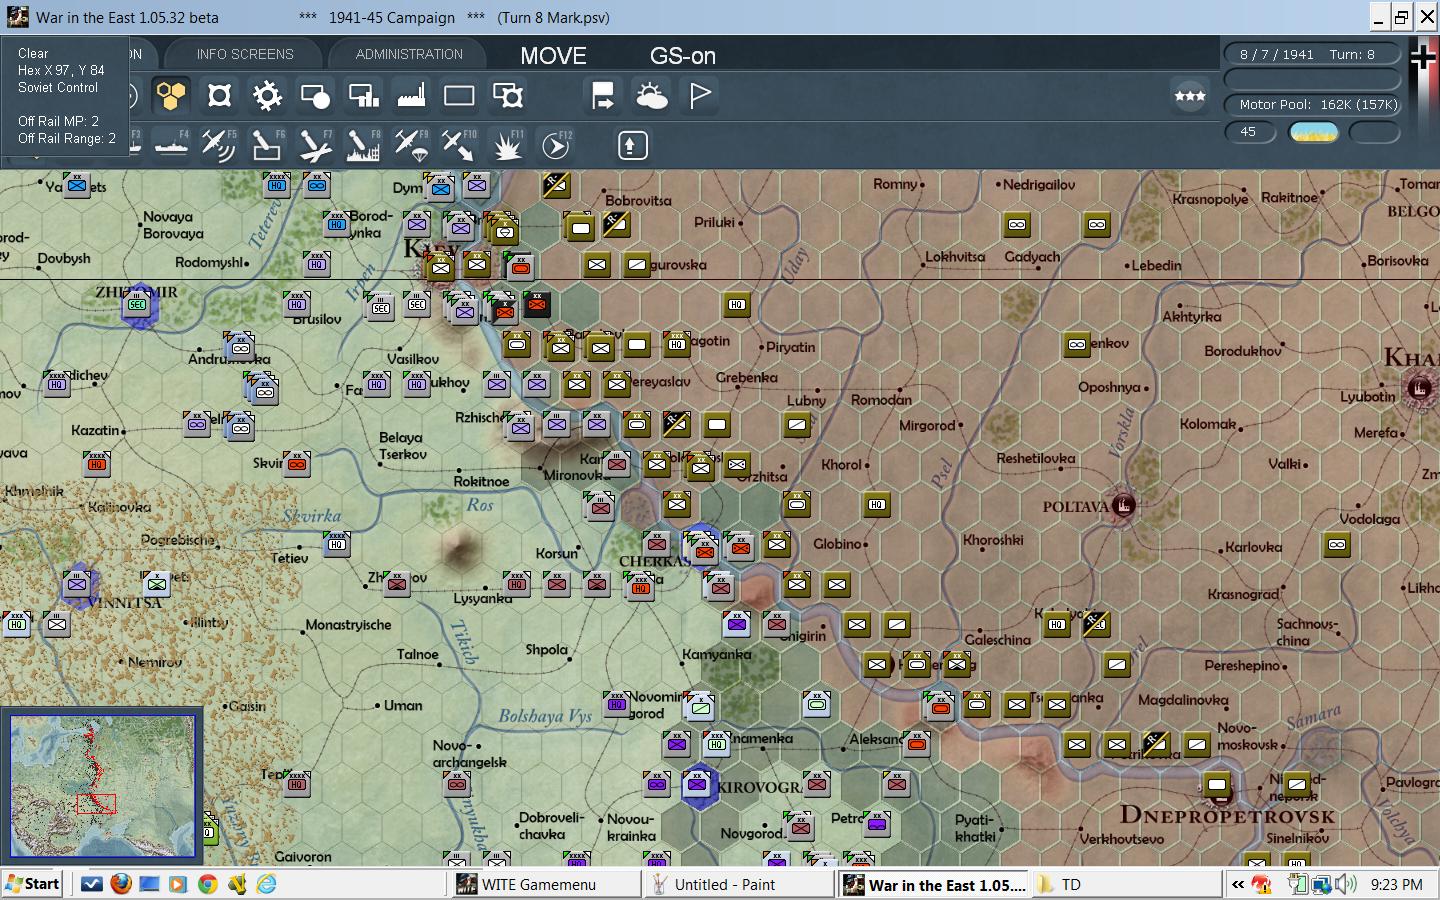Screen dimensions: 1440x900
Task: Click the Soviet HQ counter east of Kiev
Action: (736, 305)
